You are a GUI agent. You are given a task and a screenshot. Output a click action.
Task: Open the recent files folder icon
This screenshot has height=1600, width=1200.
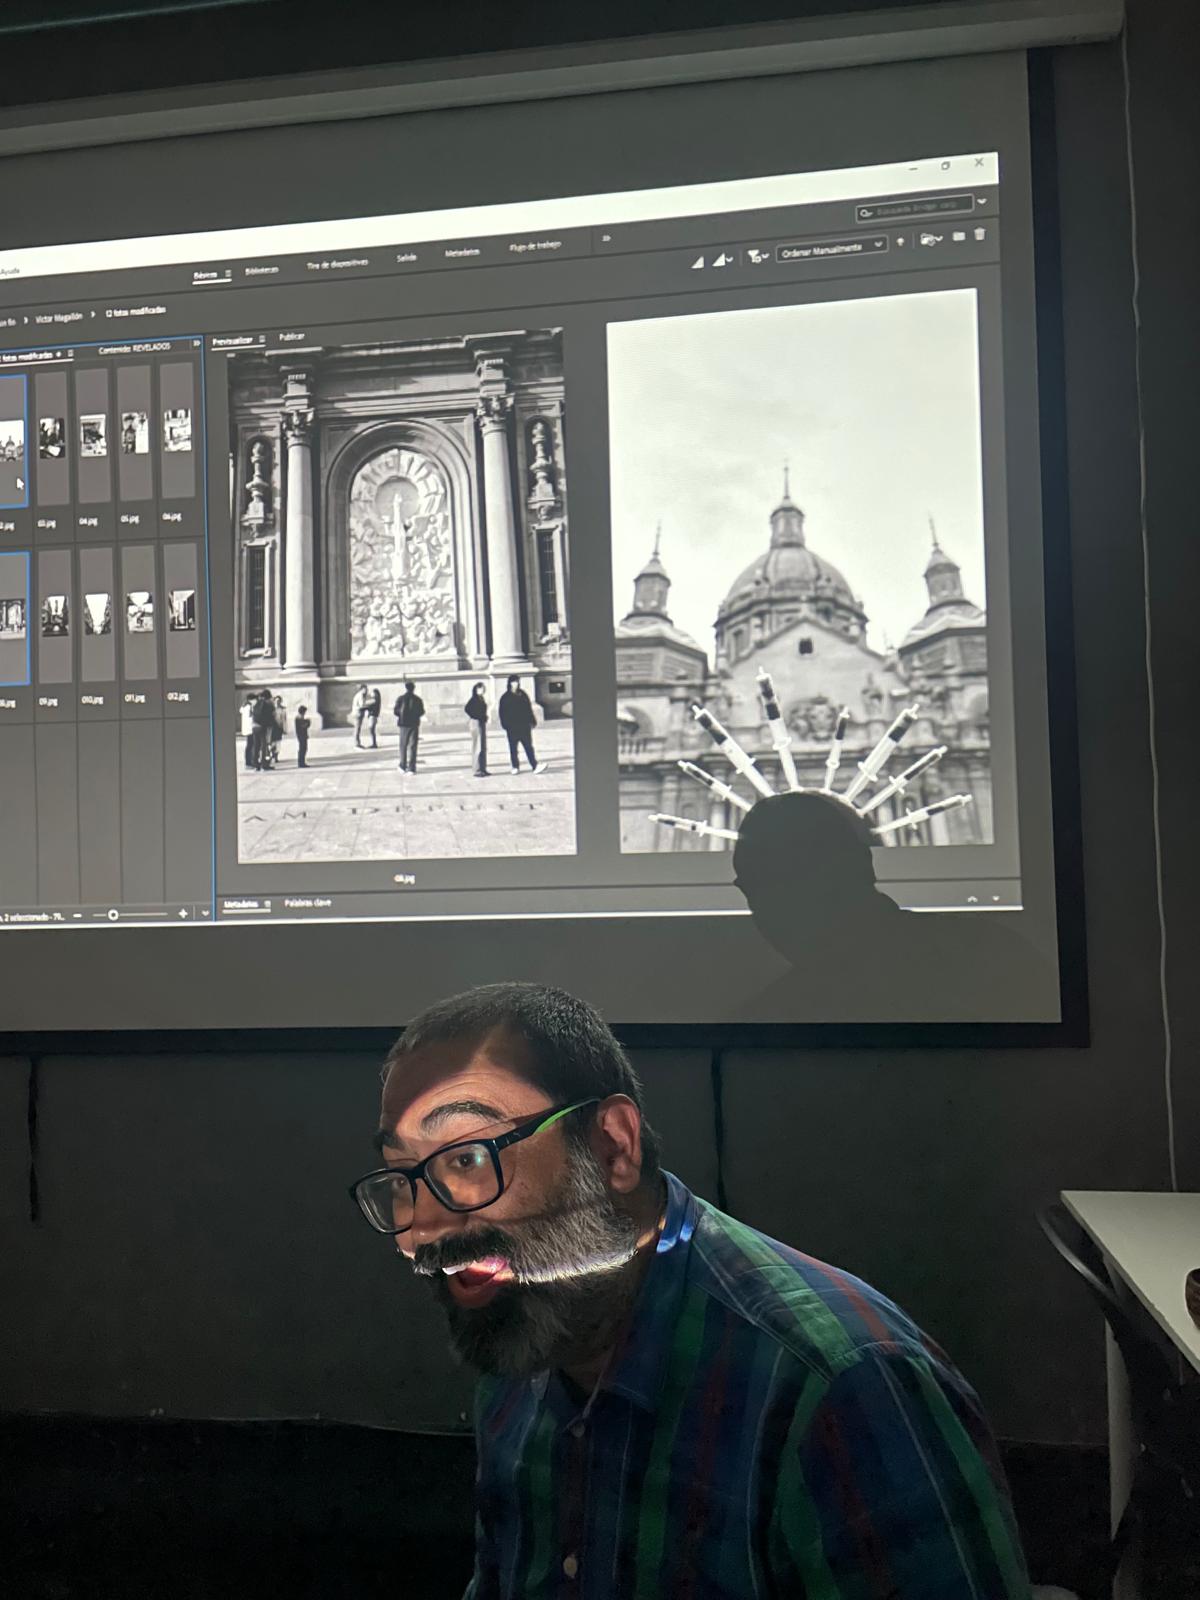click(x=930, y=239)
